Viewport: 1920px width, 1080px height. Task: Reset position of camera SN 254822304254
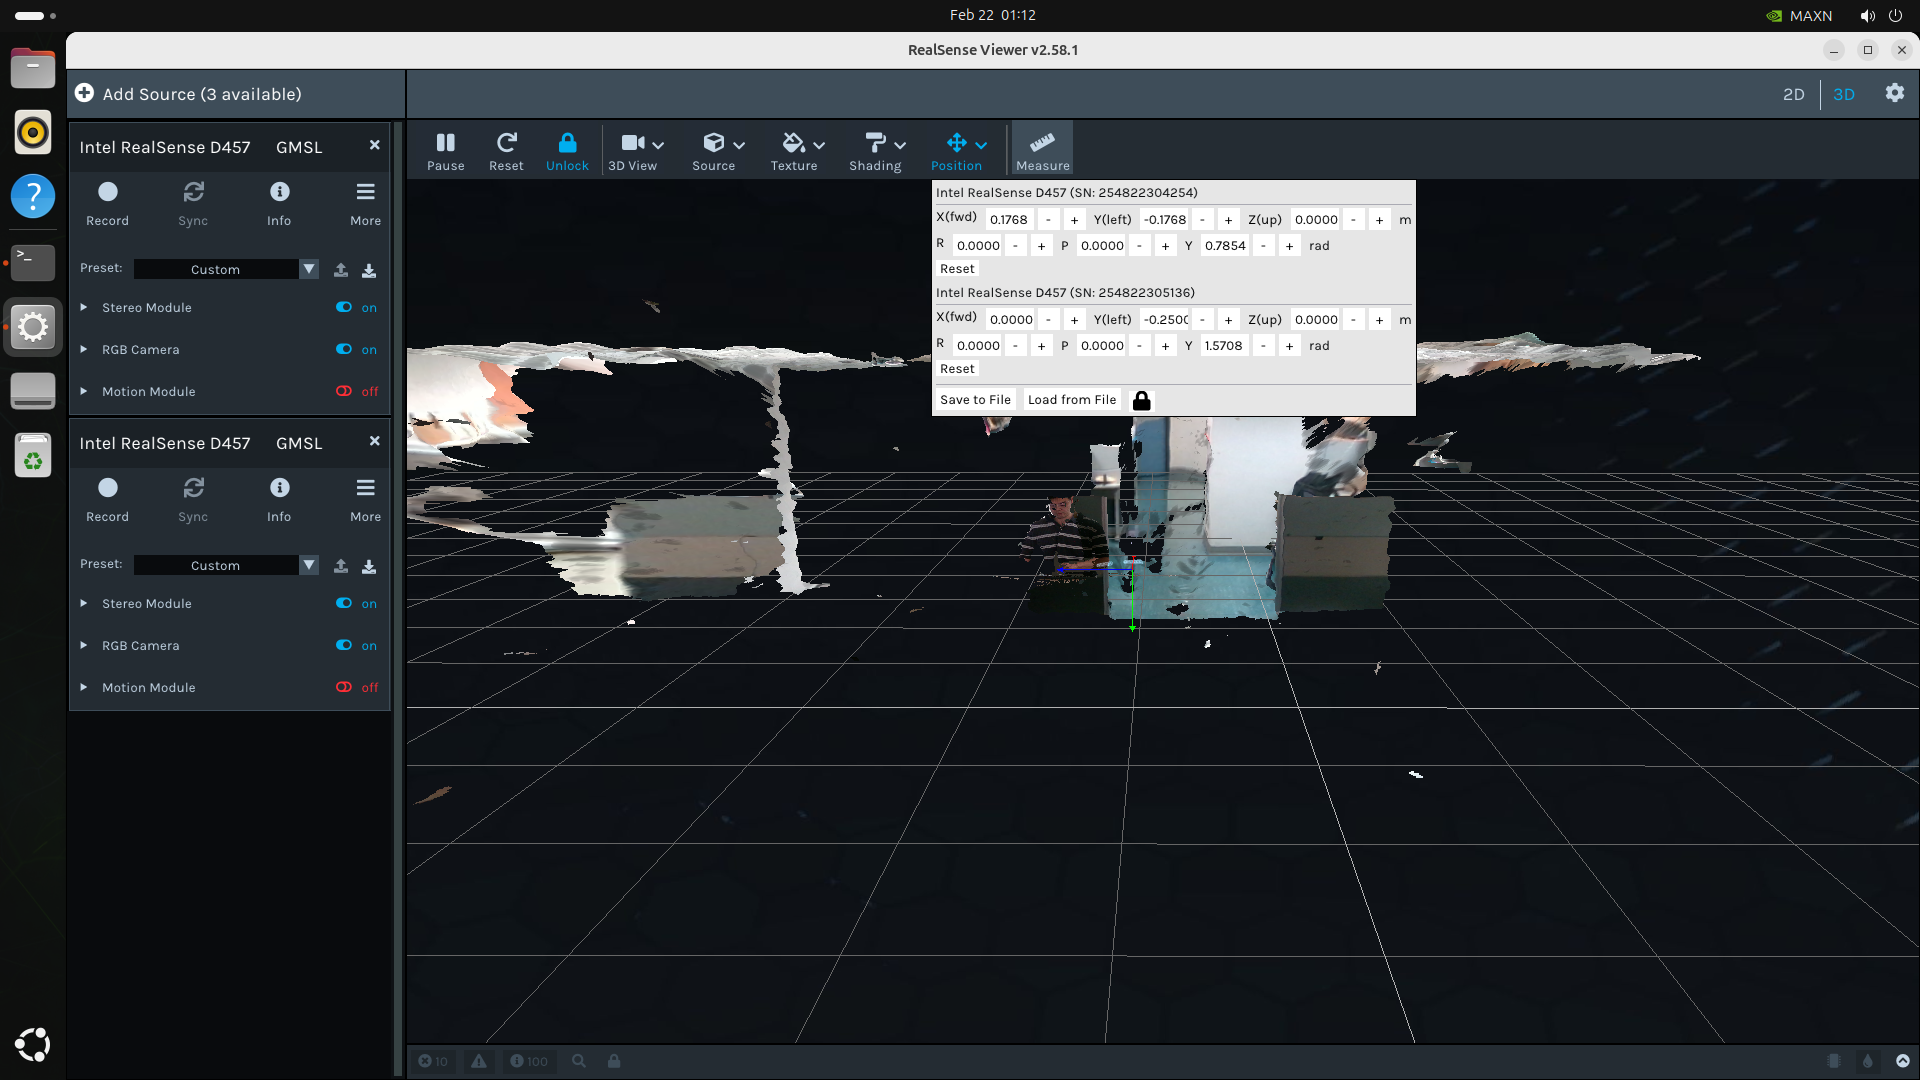click(x=957, y=269)
